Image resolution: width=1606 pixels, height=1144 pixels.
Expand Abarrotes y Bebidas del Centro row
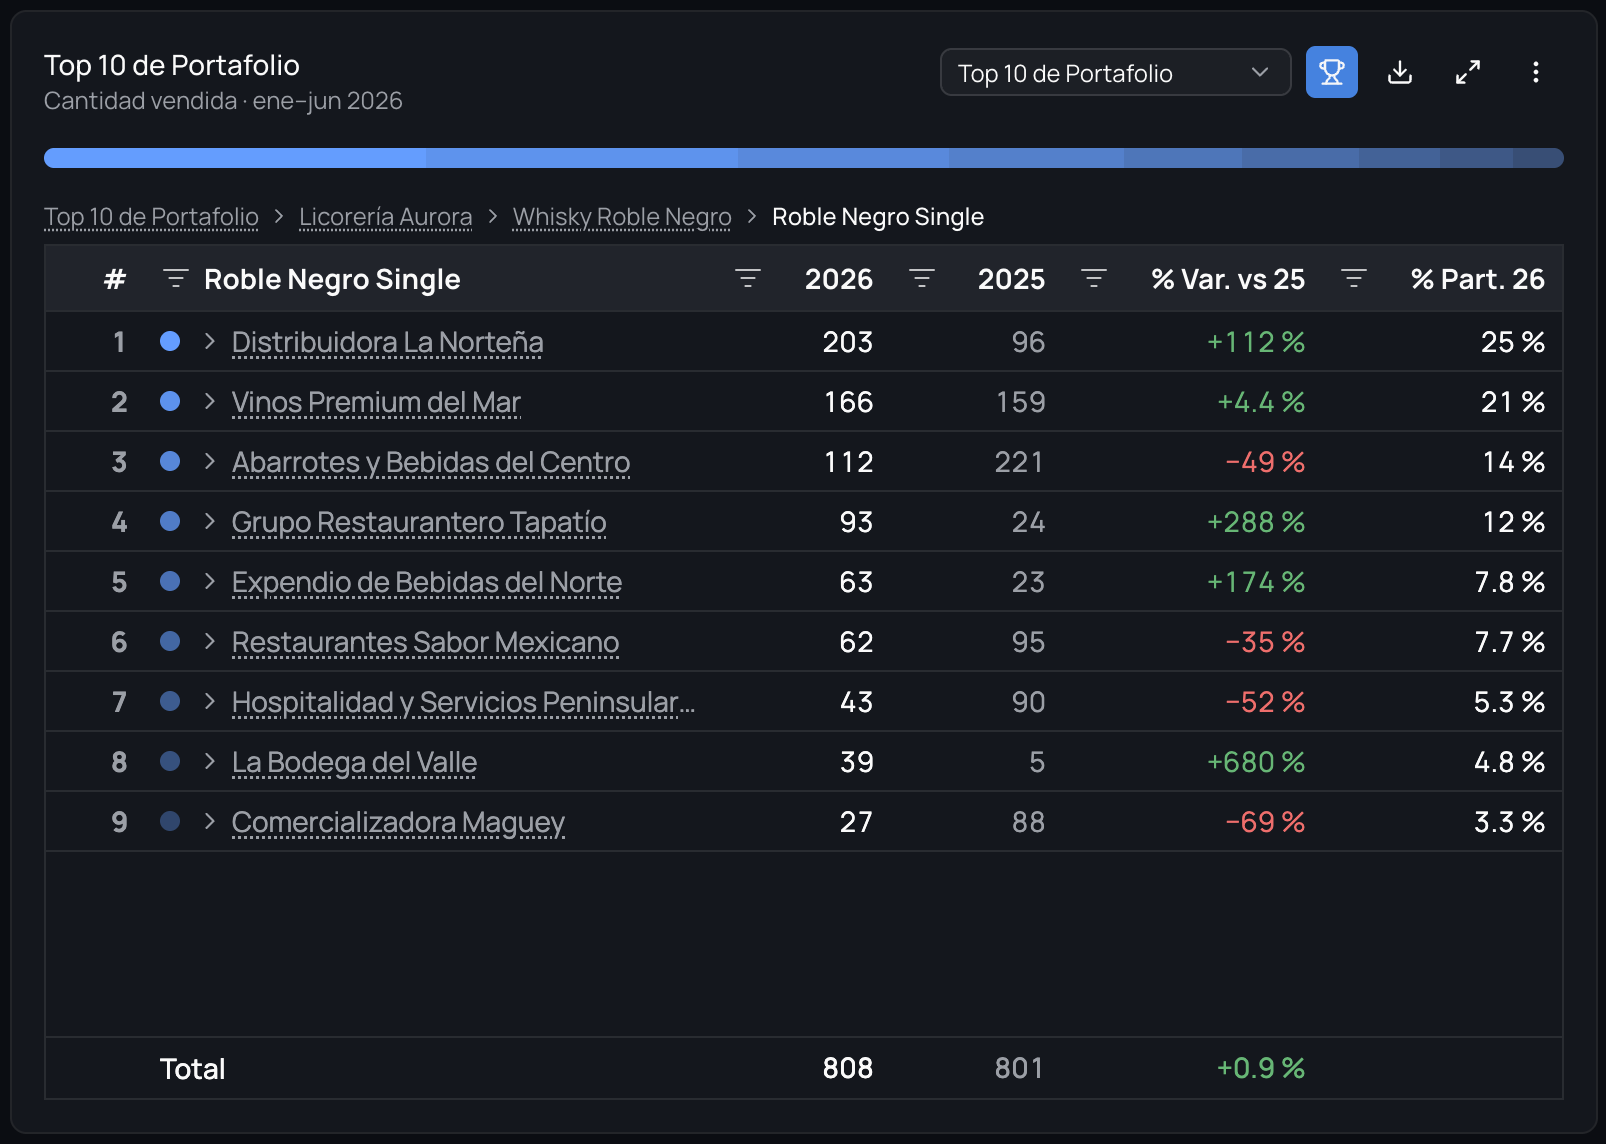click(x=209, y=461)
